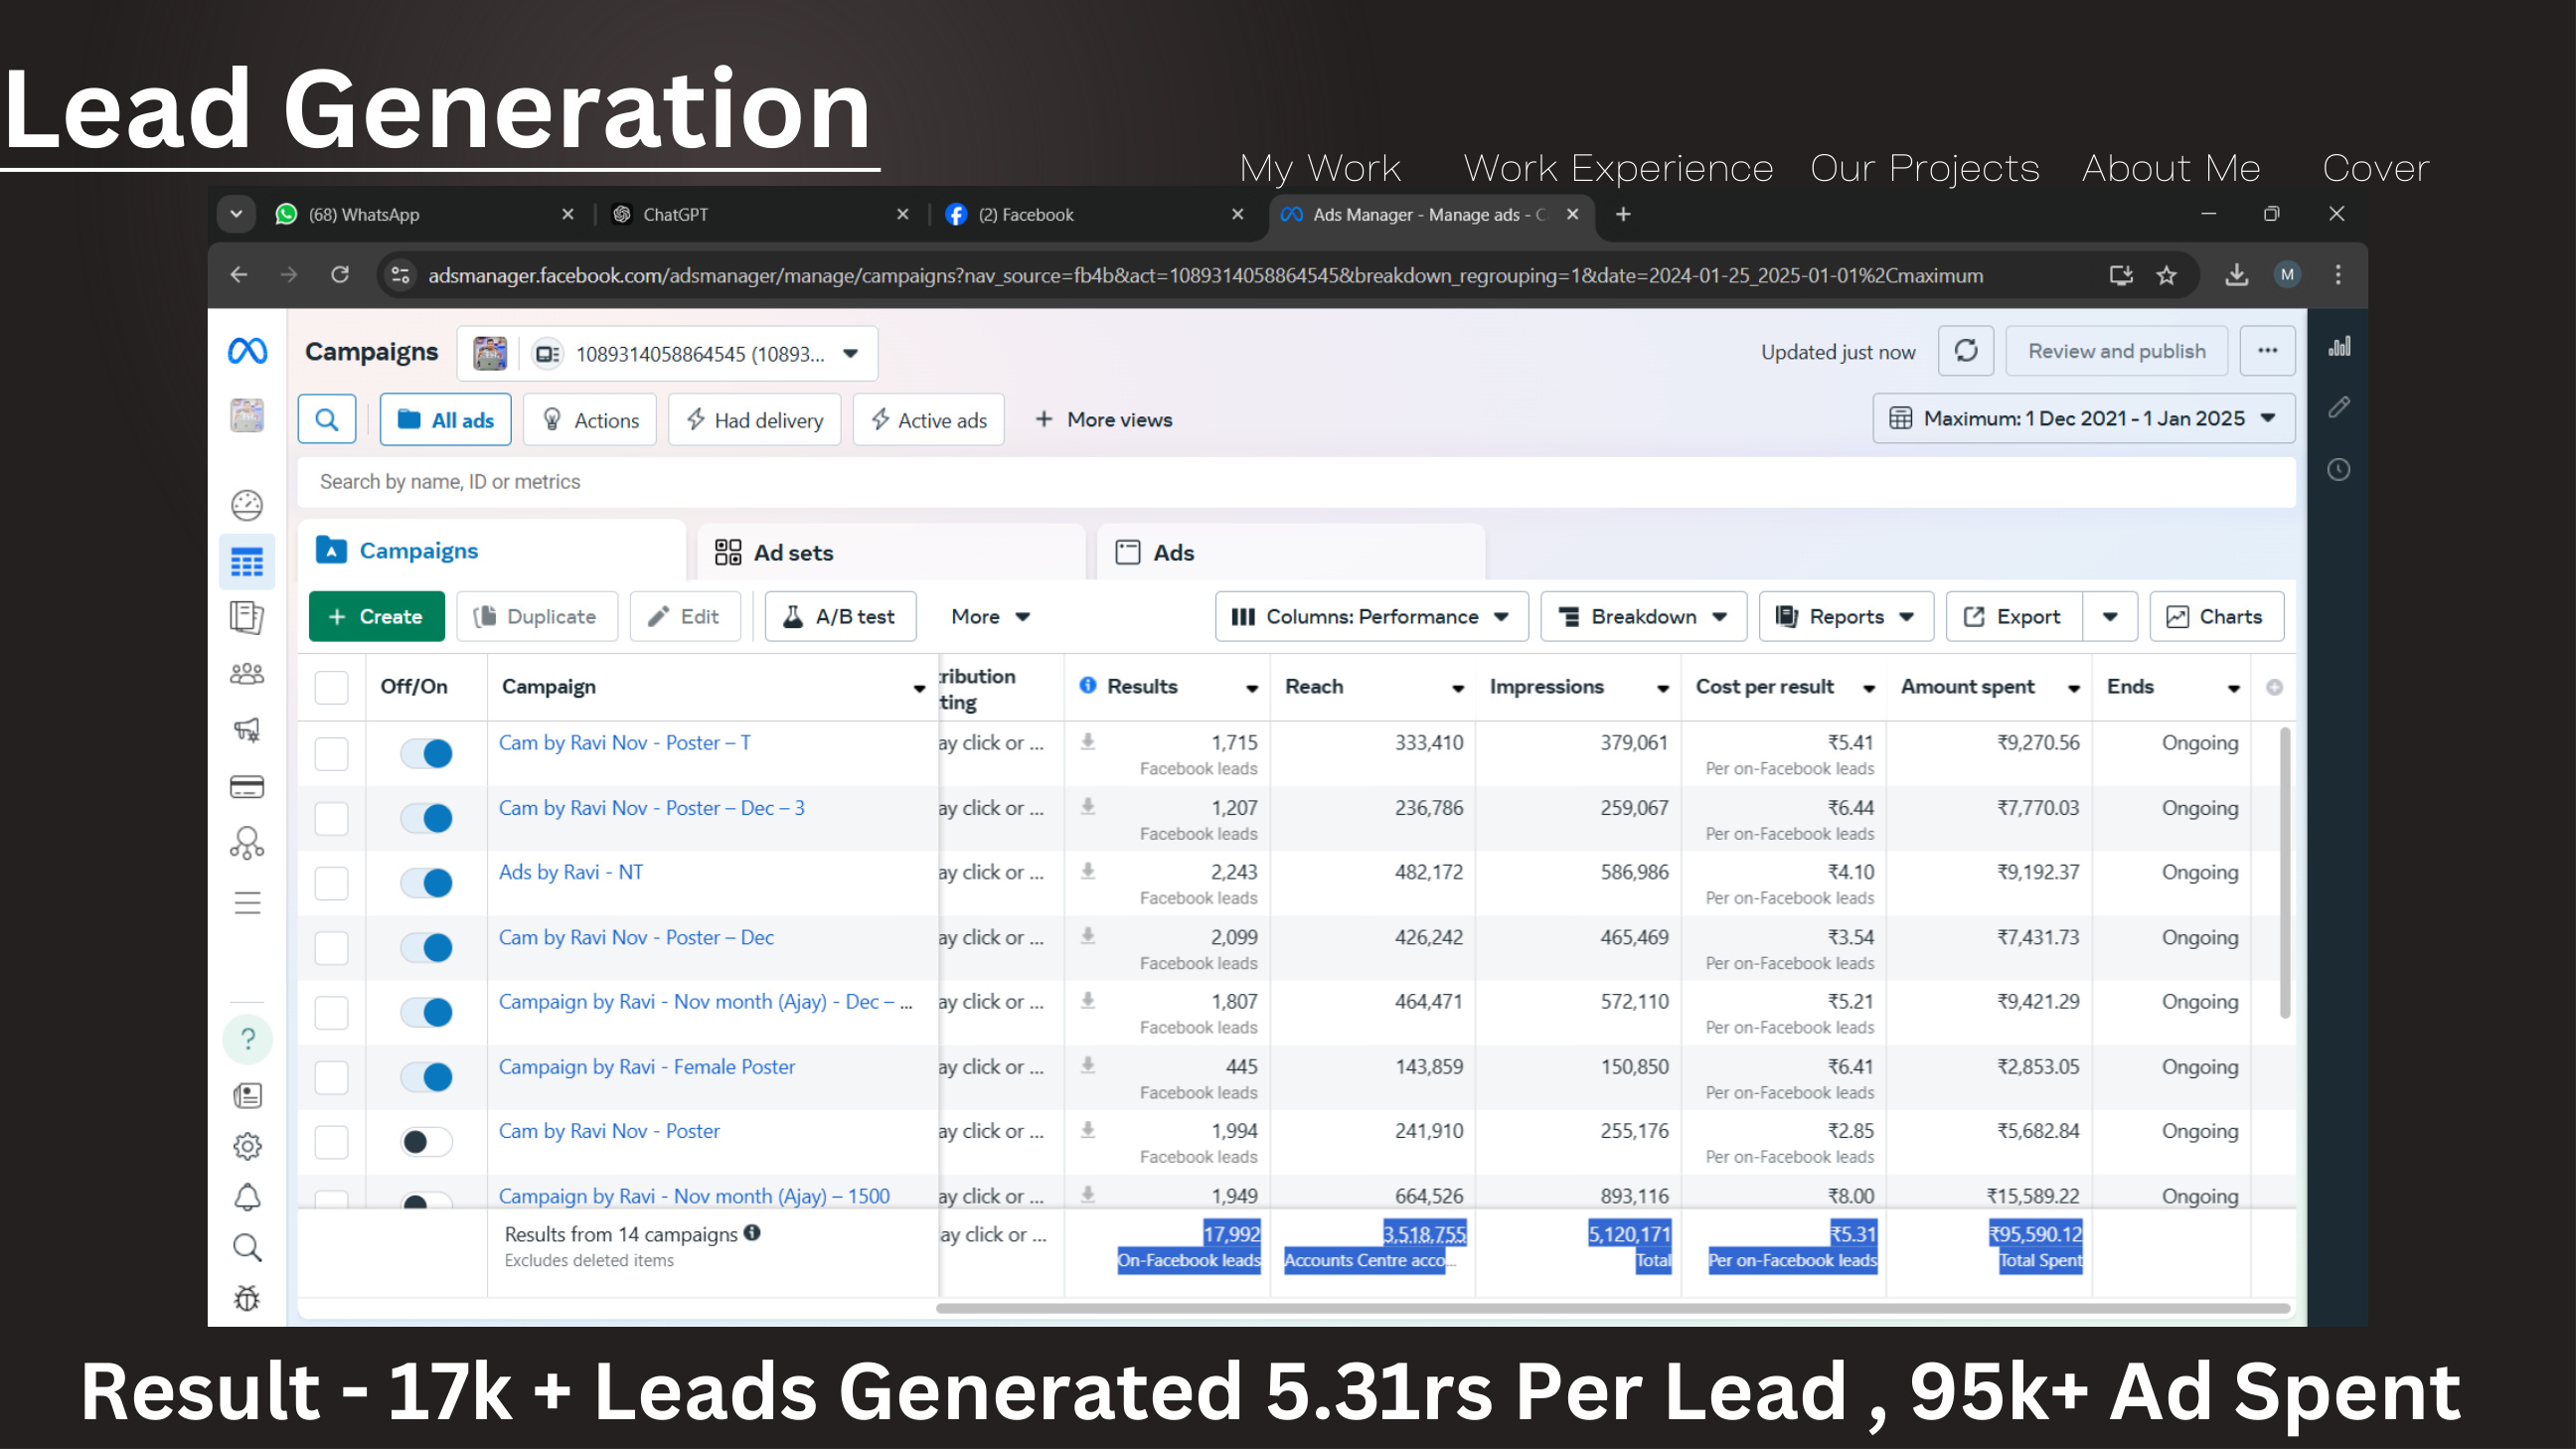Open Notifications bell icon in sidebar
The image size is (2576, 1449).
click(247, 1197)
